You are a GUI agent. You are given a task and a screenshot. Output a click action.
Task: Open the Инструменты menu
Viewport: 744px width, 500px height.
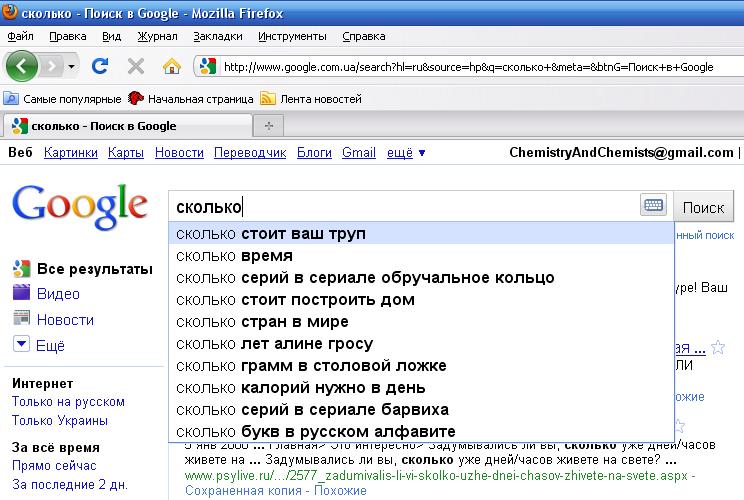pyautogui.click(x=292, y=36)
